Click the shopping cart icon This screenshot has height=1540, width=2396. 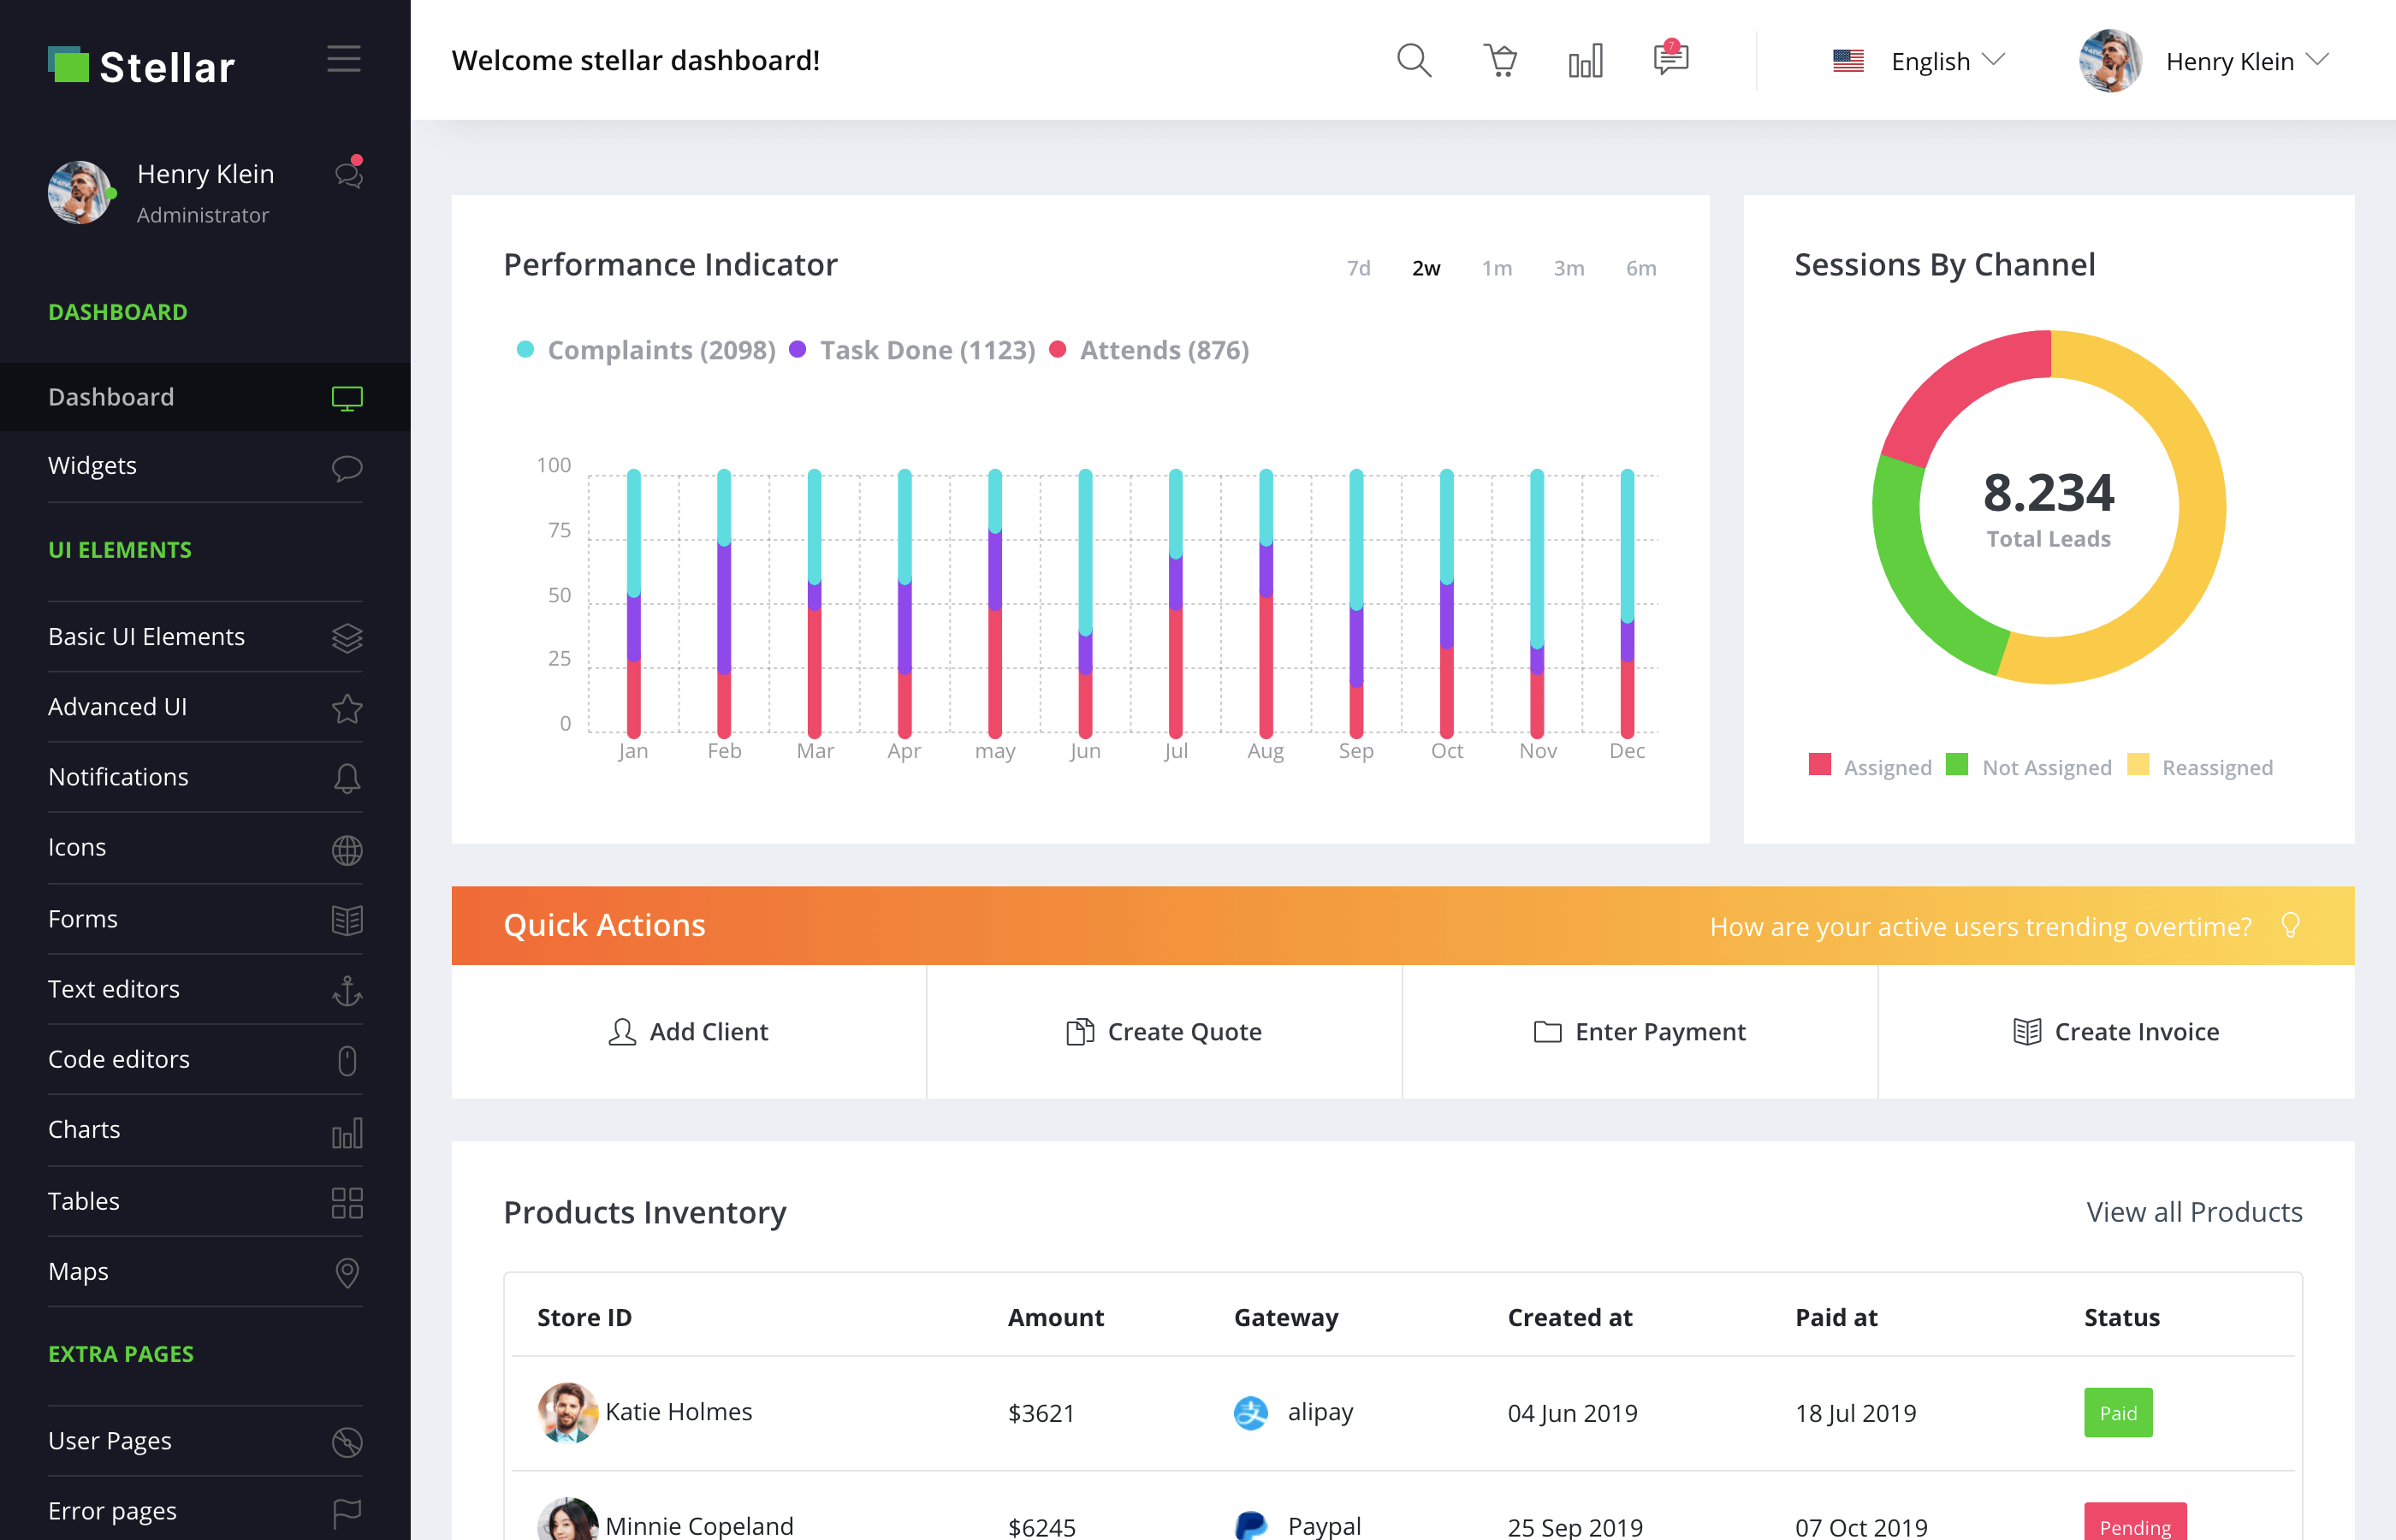(x=1500, y=60)
